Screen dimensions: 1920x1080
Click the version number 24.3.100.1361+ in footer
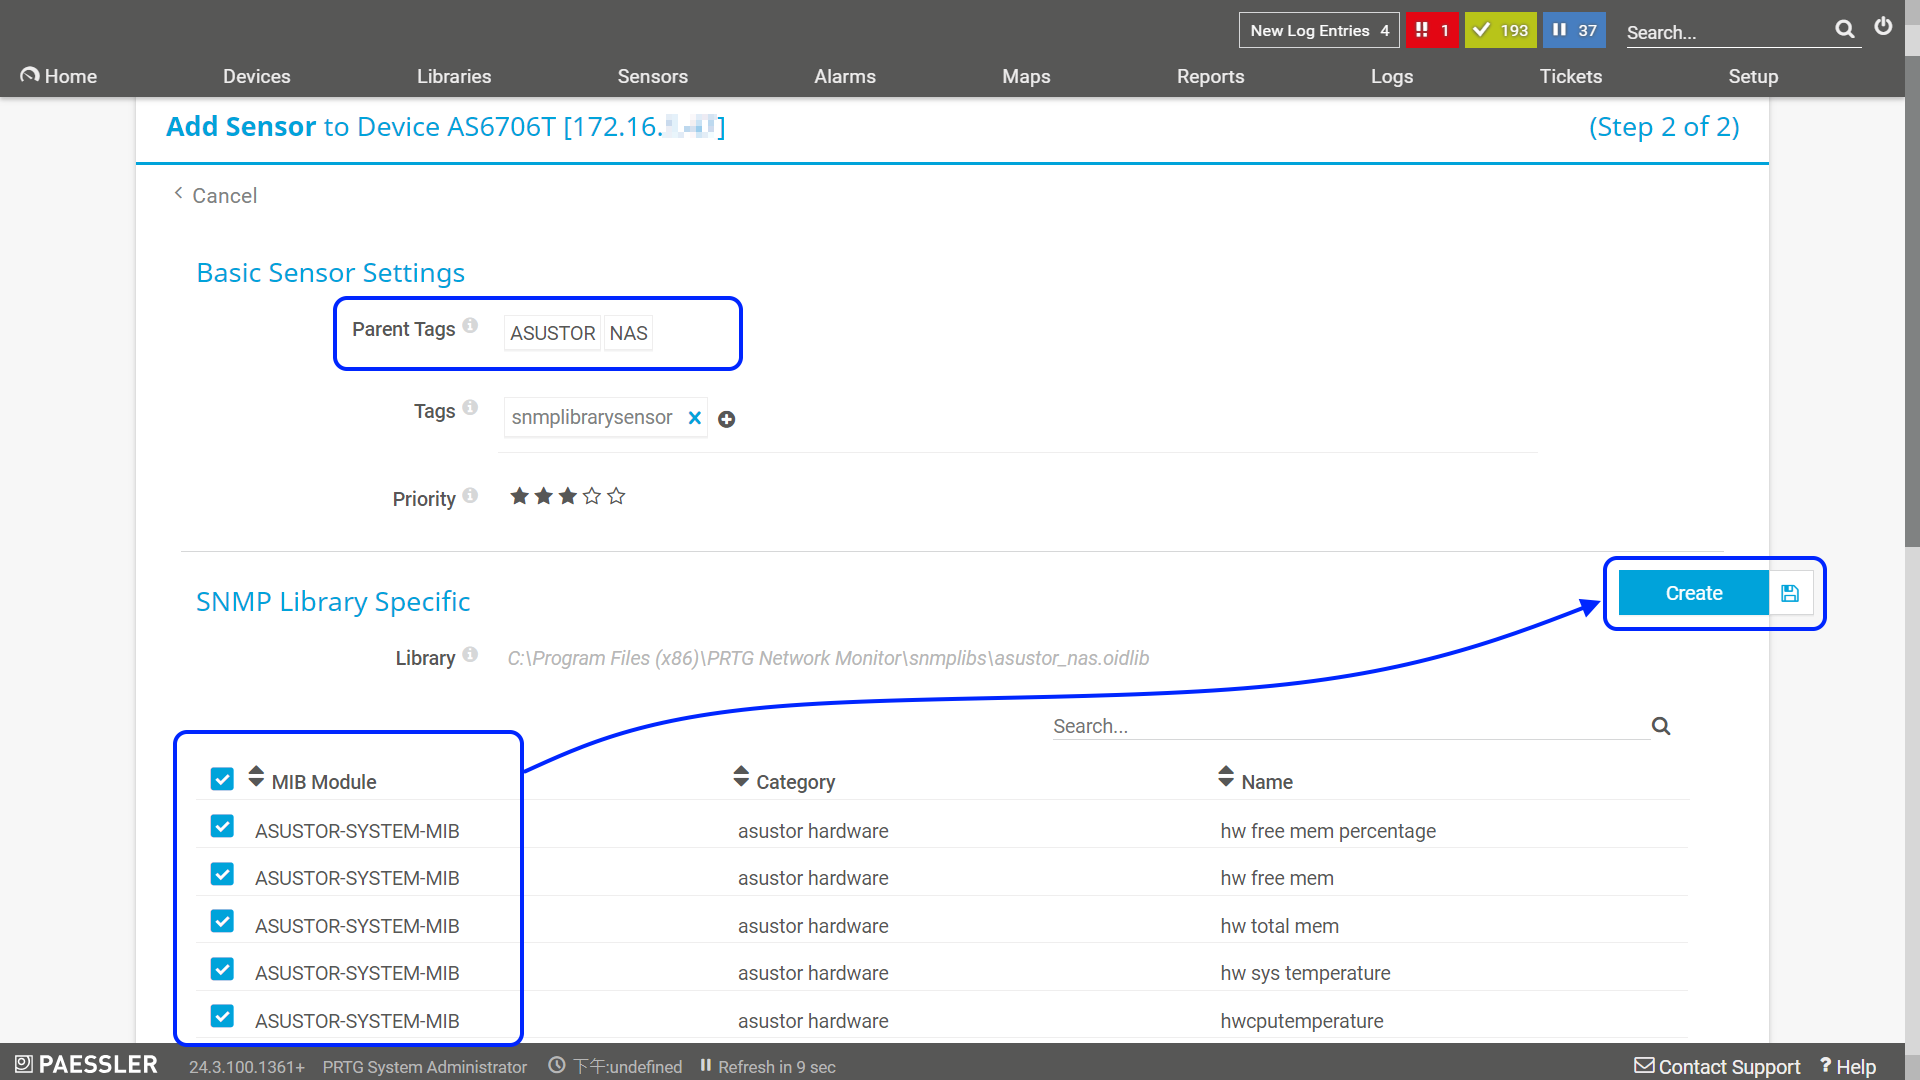(x=246, y=1066)
